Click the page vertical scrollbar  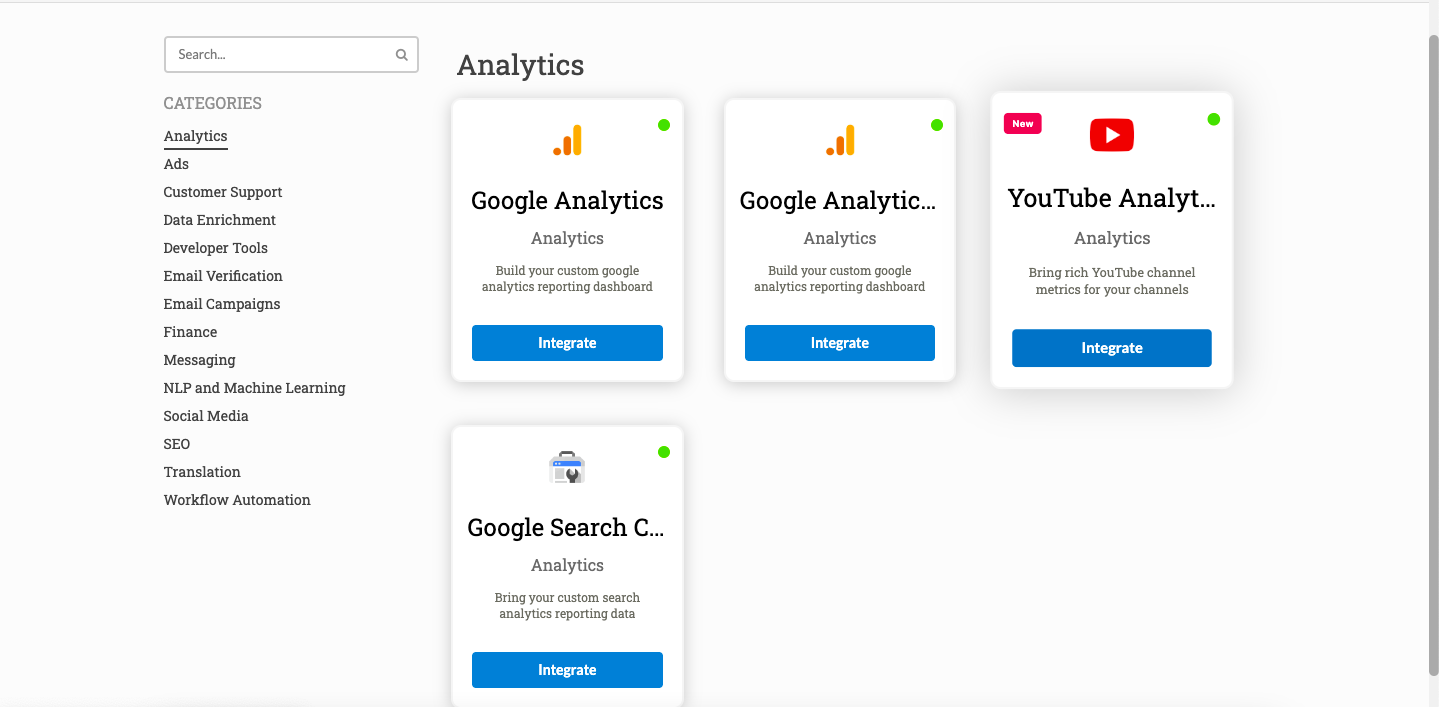[1433, 355]
